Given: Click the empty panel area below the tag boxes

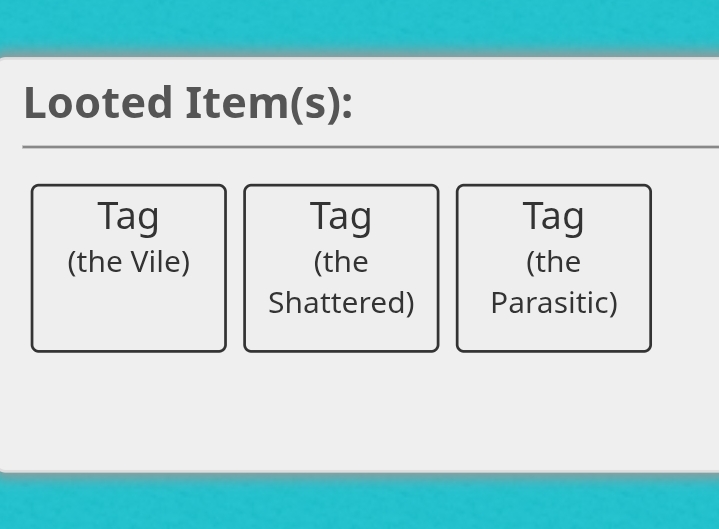Looking at the screenshot, I should 360,410.
